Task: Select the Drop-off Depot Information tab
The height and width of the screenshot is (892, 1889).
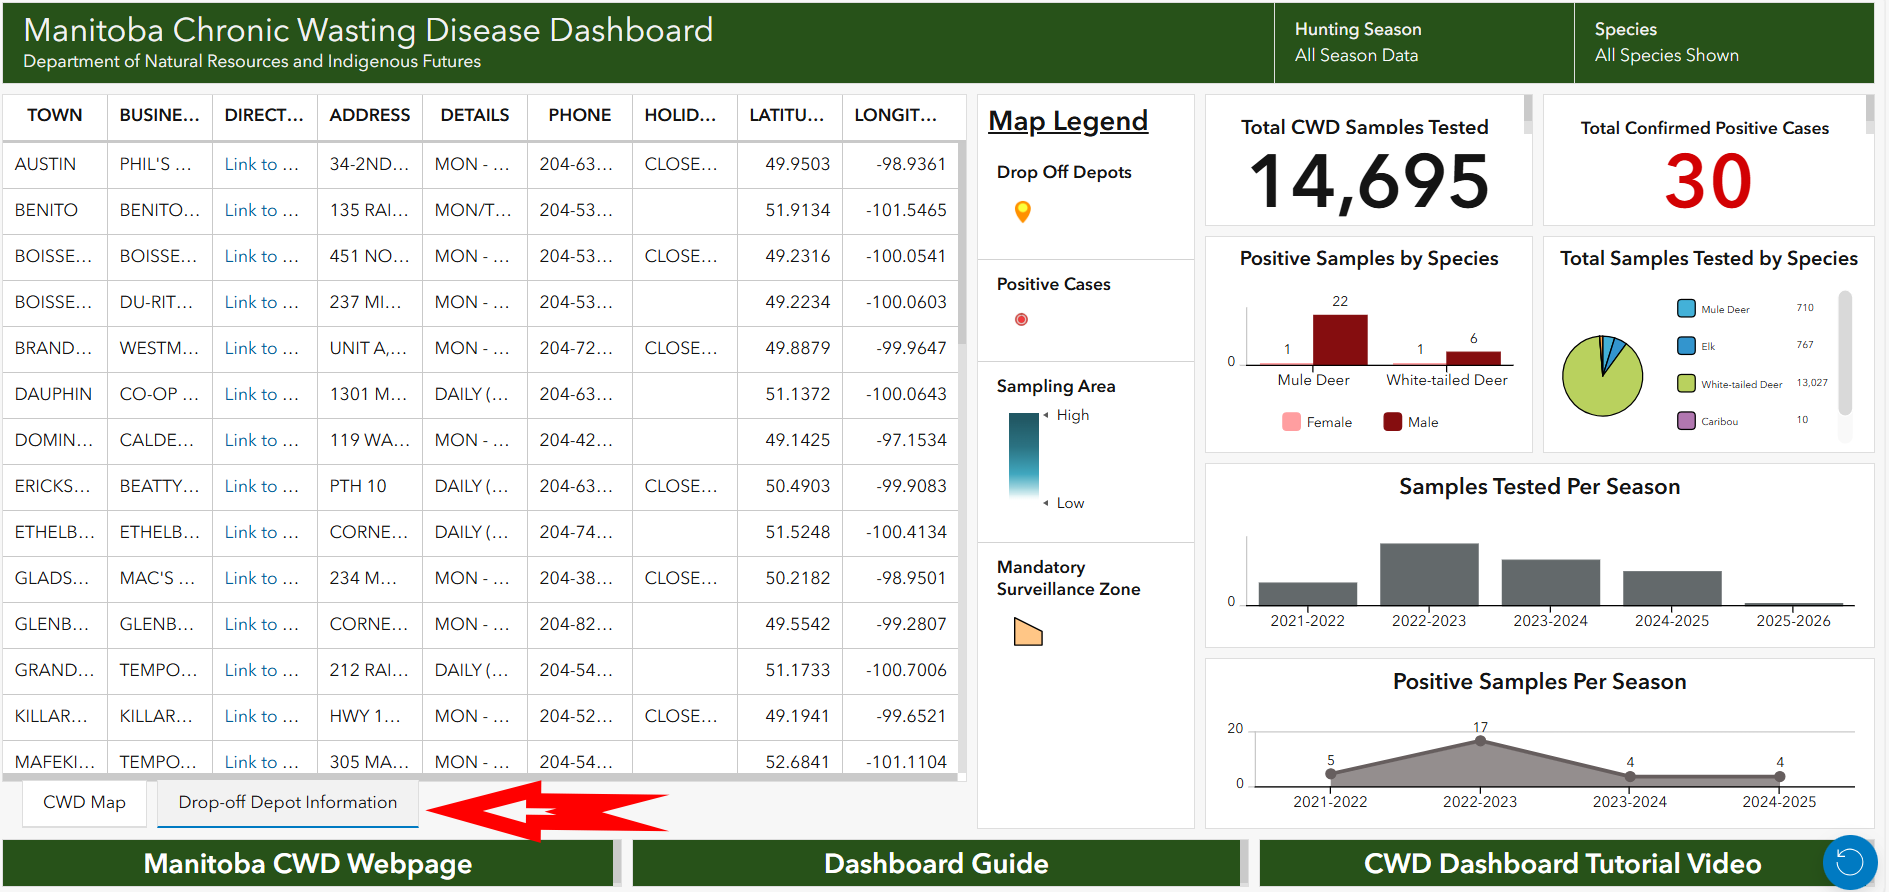Action: 287,802
